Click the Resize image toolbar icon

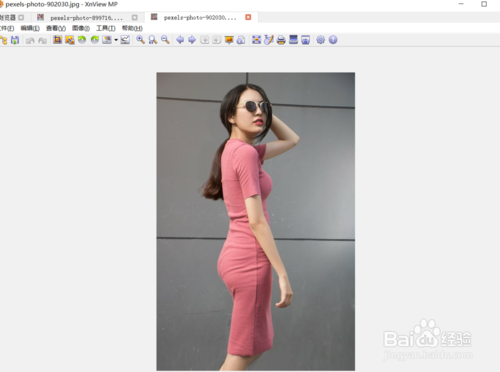[x=70, y=40]
